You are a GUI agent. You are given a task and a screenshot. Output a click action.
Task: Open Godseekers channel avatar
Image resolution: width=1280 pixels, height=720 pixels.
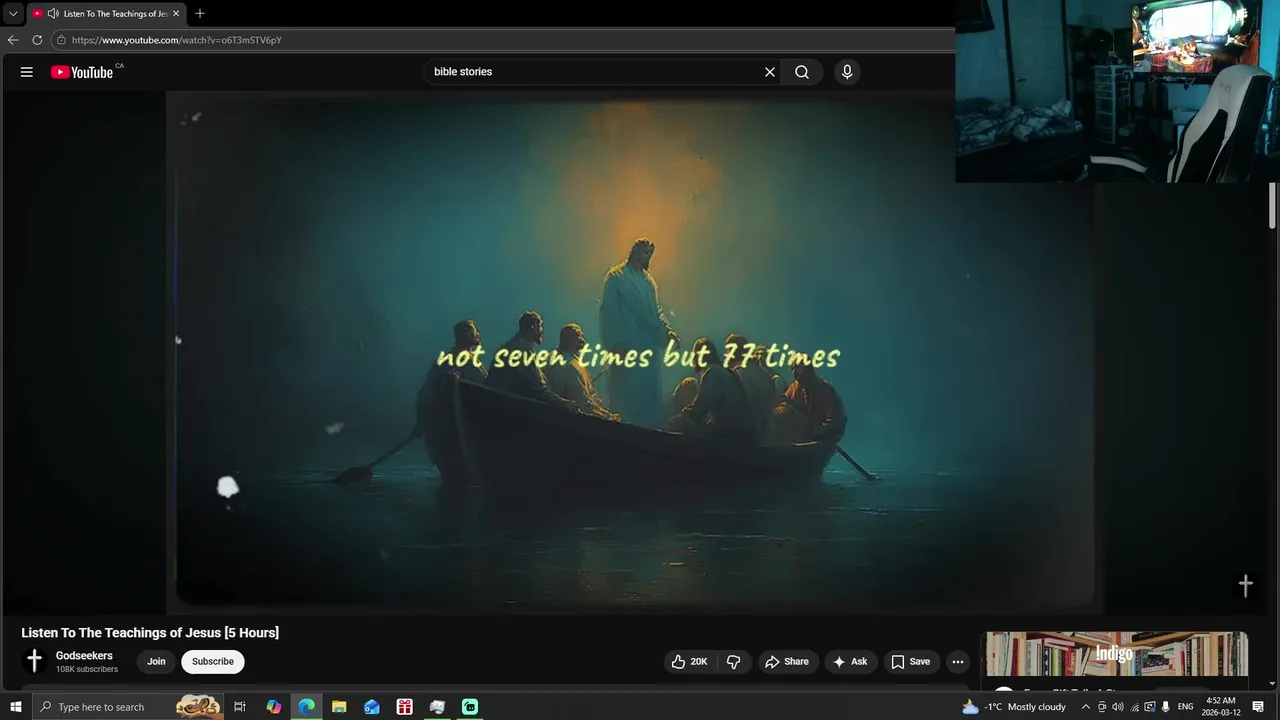tap(34, 661)
